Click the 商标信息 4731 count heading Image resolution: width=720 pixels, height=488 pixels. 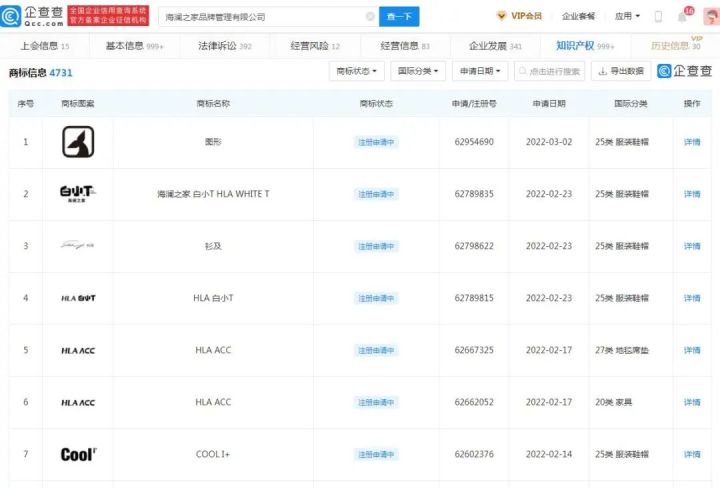40,73
